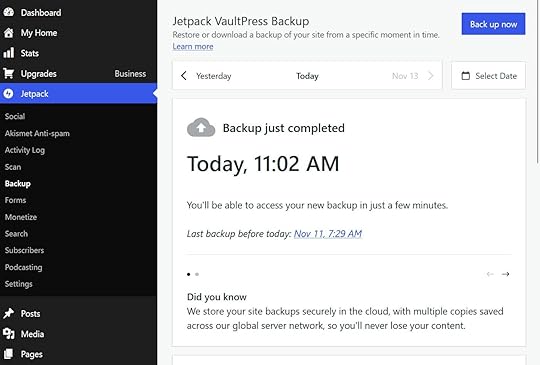
Task: Click Today in date navigation
Action: (307, 76)
